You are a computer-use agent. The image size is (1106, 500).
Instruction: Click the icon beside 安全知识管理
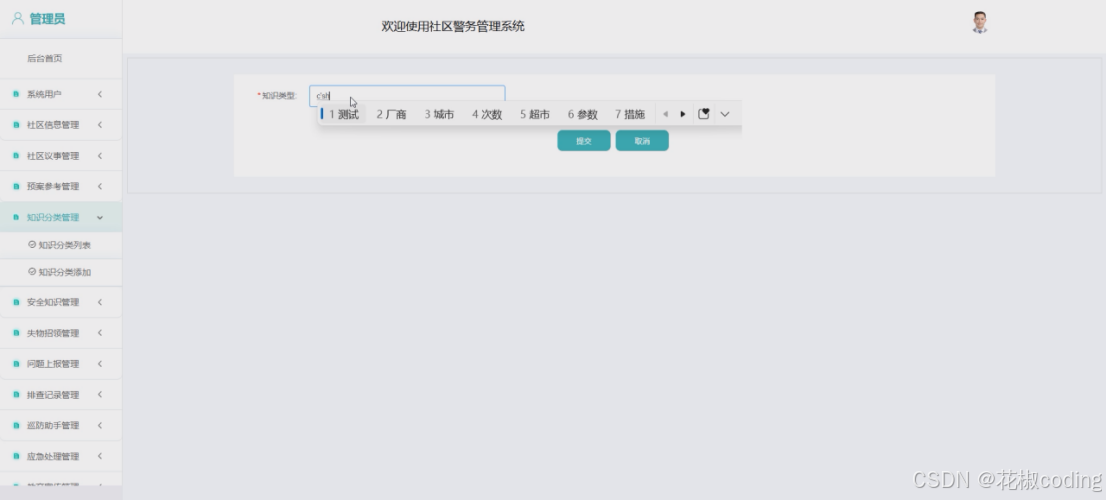pos(16,302)
